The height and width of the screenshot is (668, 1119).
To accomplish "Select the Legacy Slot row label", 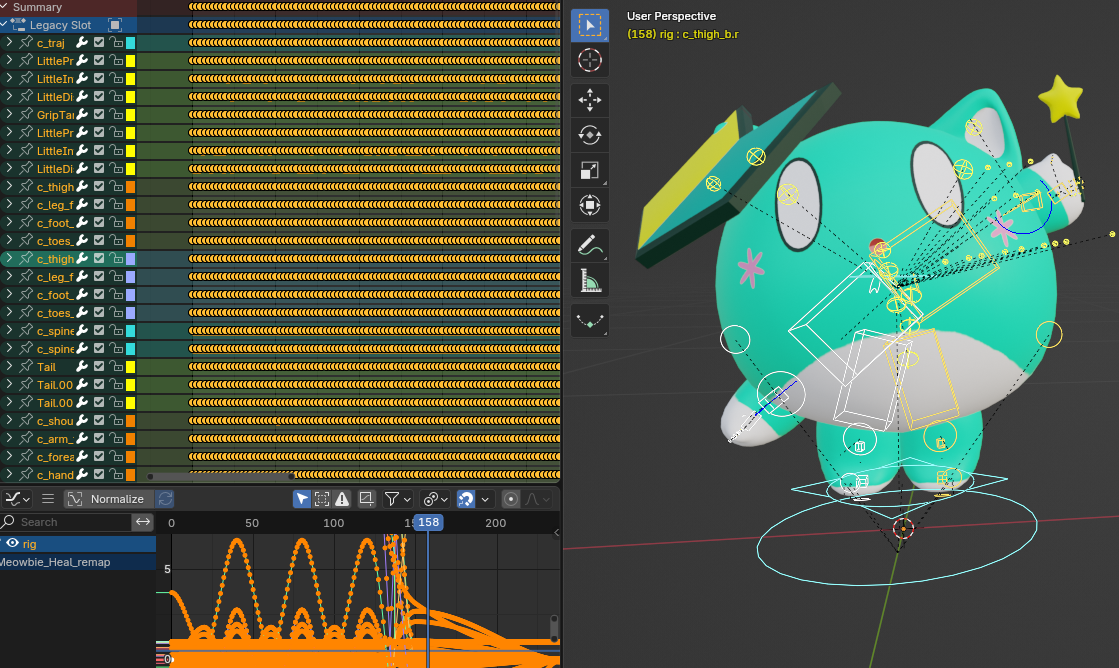I will click(61, 24).
